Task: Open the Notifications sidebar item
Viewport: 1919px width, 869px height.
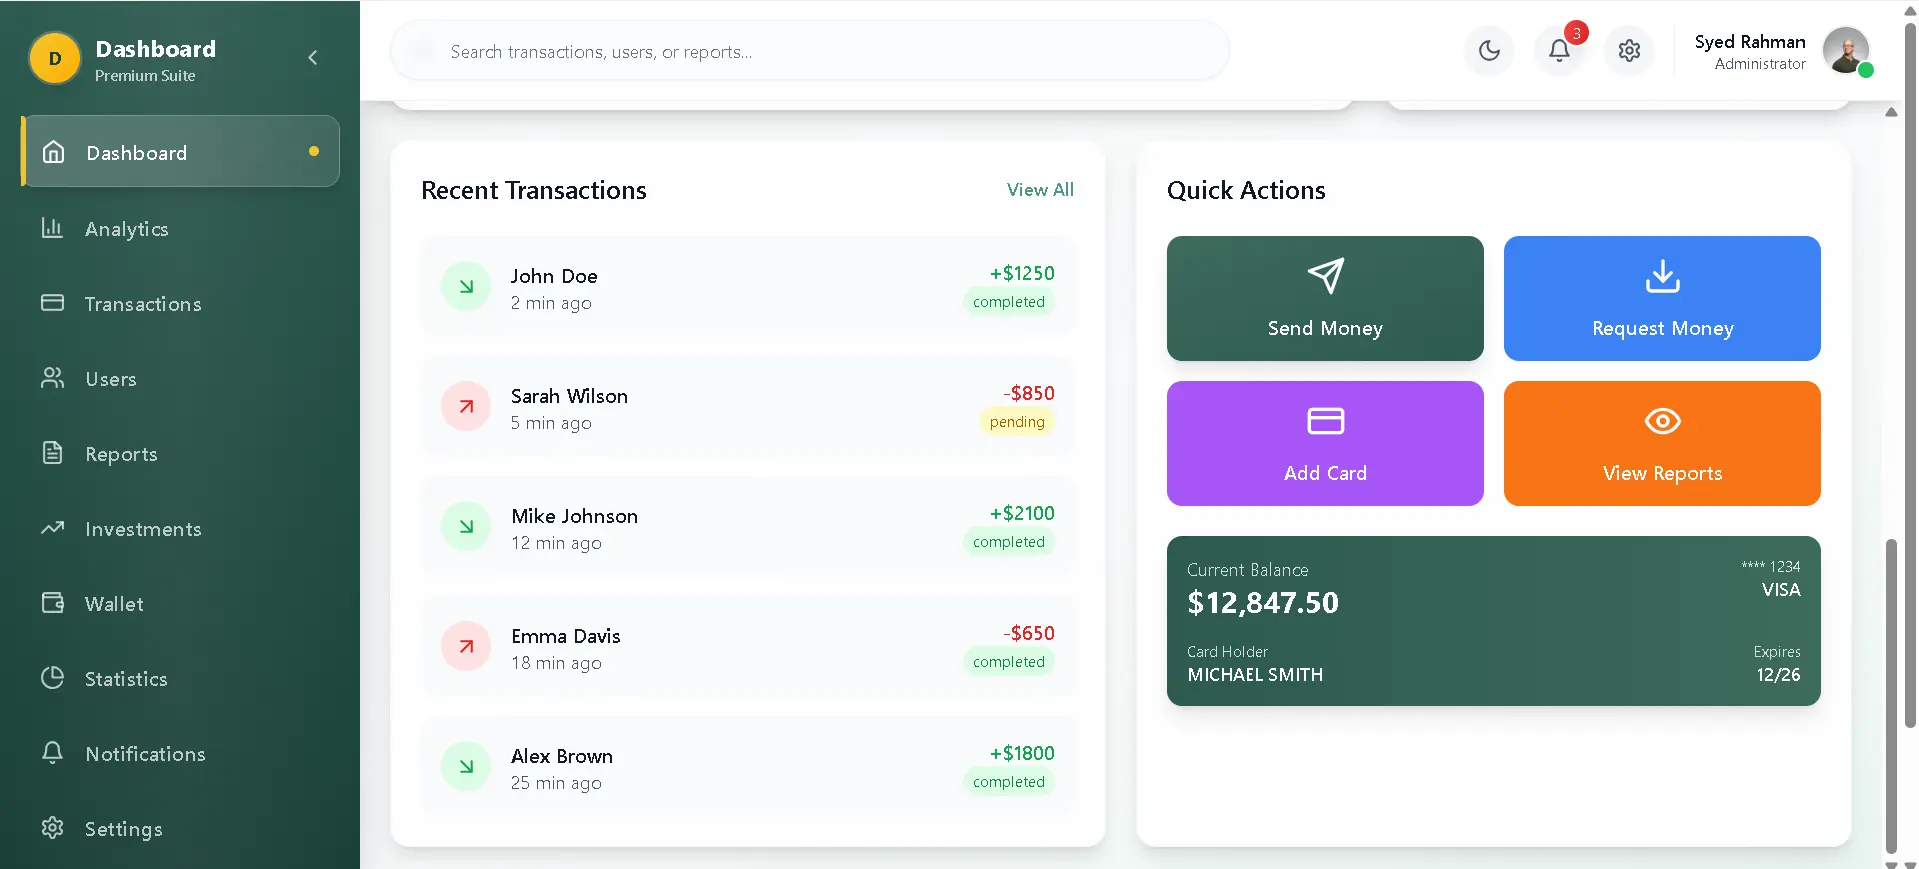Action: (145, 754)
